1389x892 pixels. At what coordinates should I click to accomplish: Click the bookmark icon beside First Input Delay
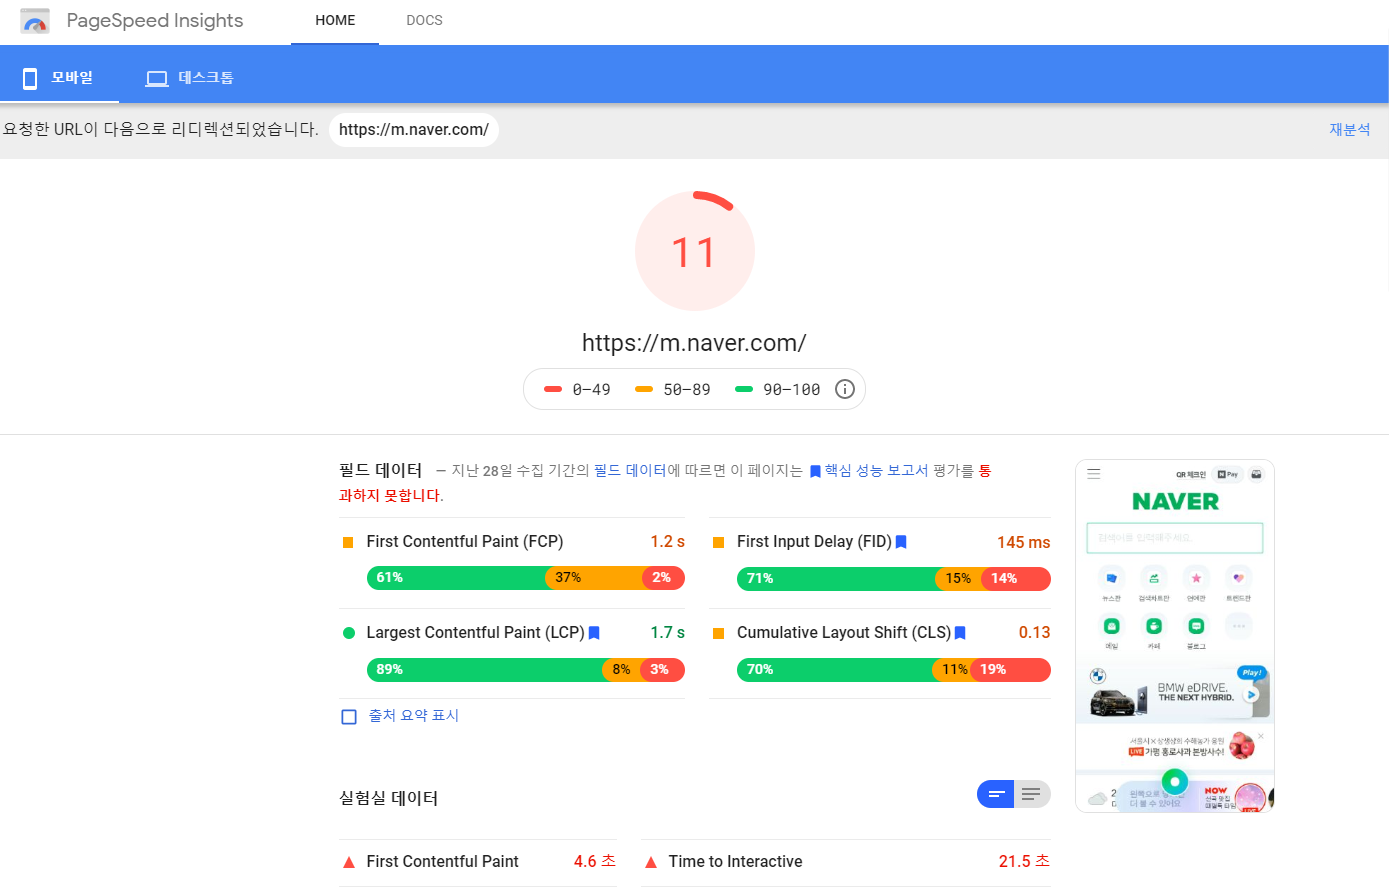pyautogui.click(x=900, y=541)
